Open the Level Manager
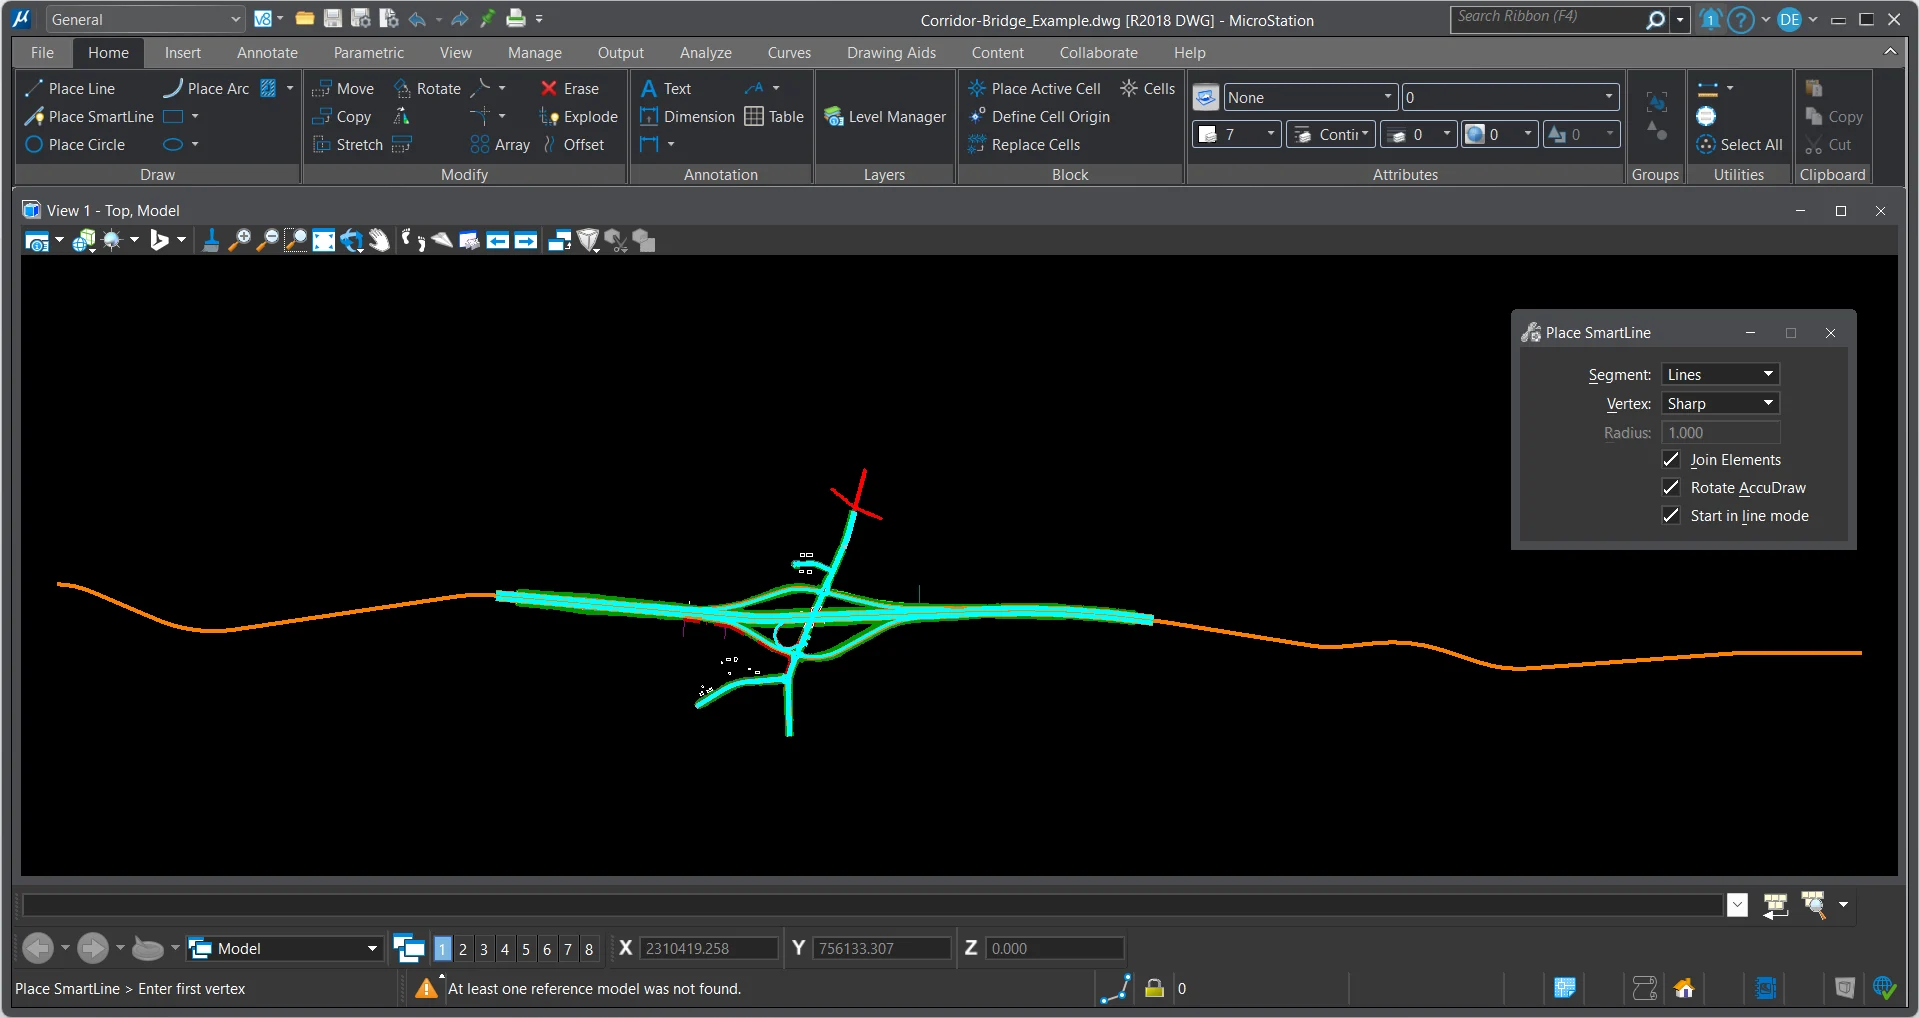 pyautogui.click(x=884, y=117)
